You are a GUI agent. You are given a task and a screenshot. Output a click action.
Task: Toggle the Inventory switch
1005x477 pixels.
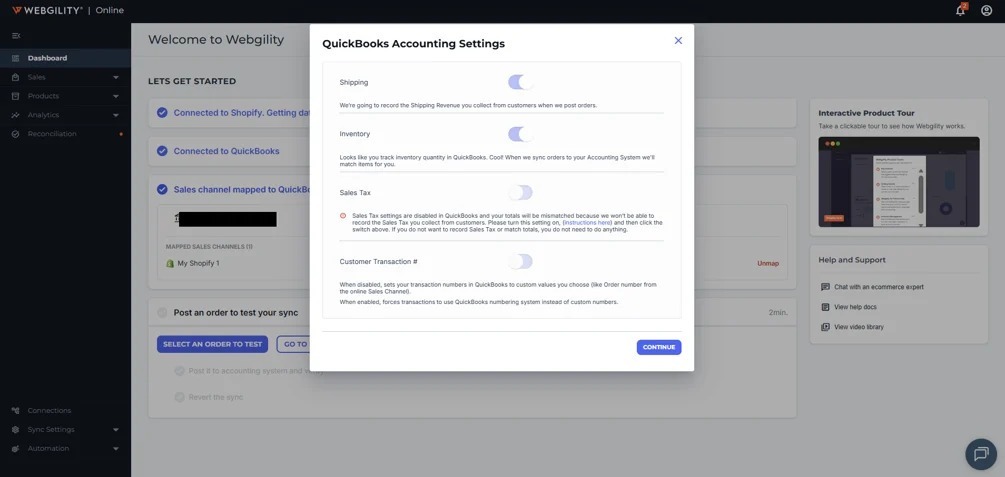click(520, 134)
